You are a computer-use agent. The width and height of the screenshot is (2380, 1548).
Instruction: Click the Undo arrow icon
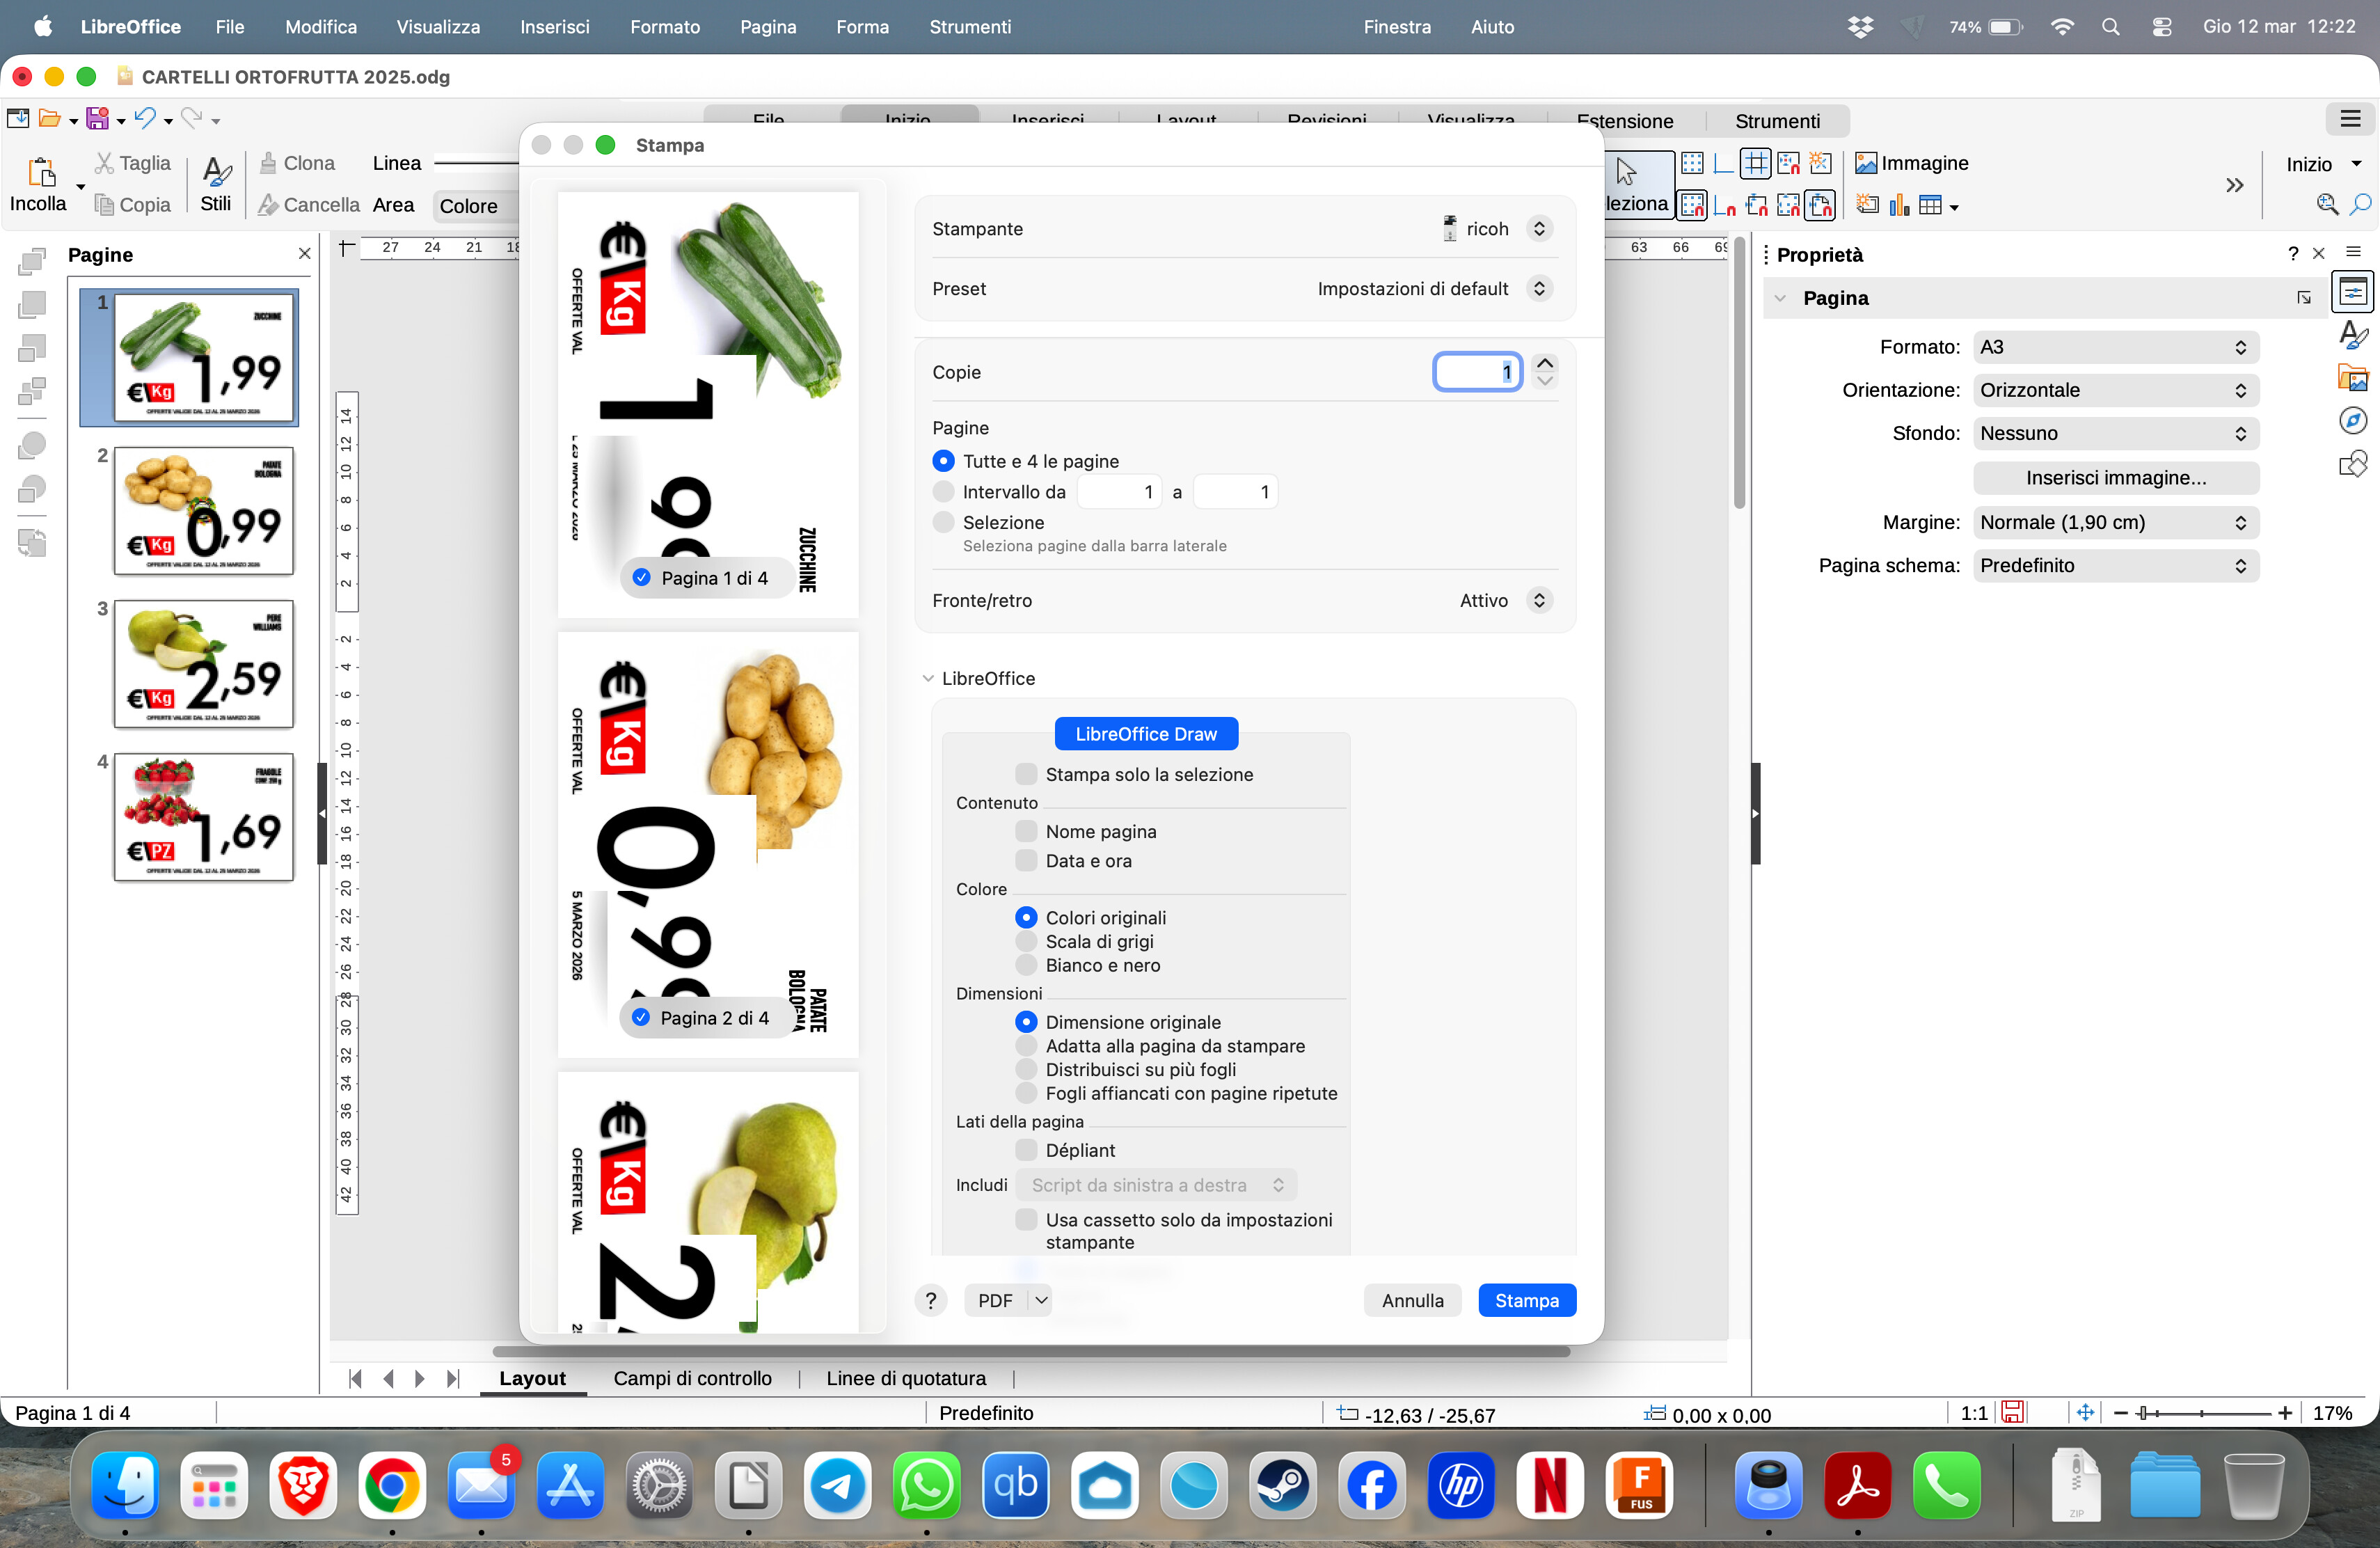pyautogui.click(x=145, y=119)
